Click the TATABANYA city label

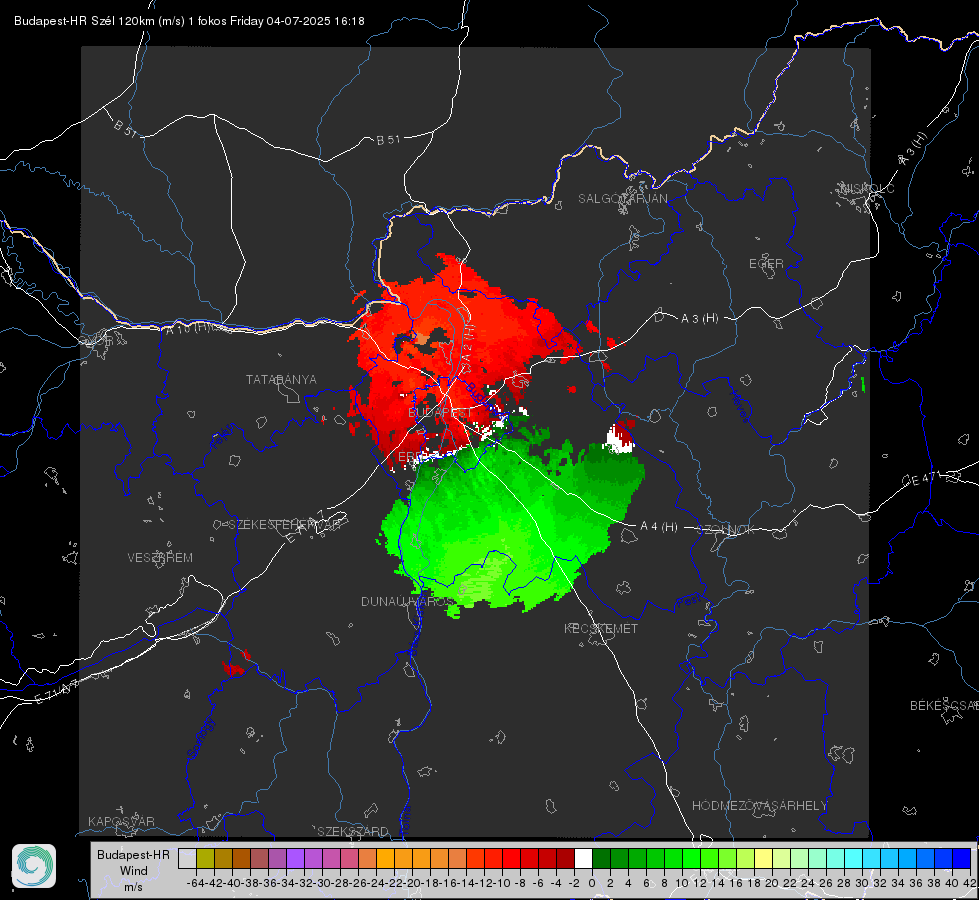[281, 379]
